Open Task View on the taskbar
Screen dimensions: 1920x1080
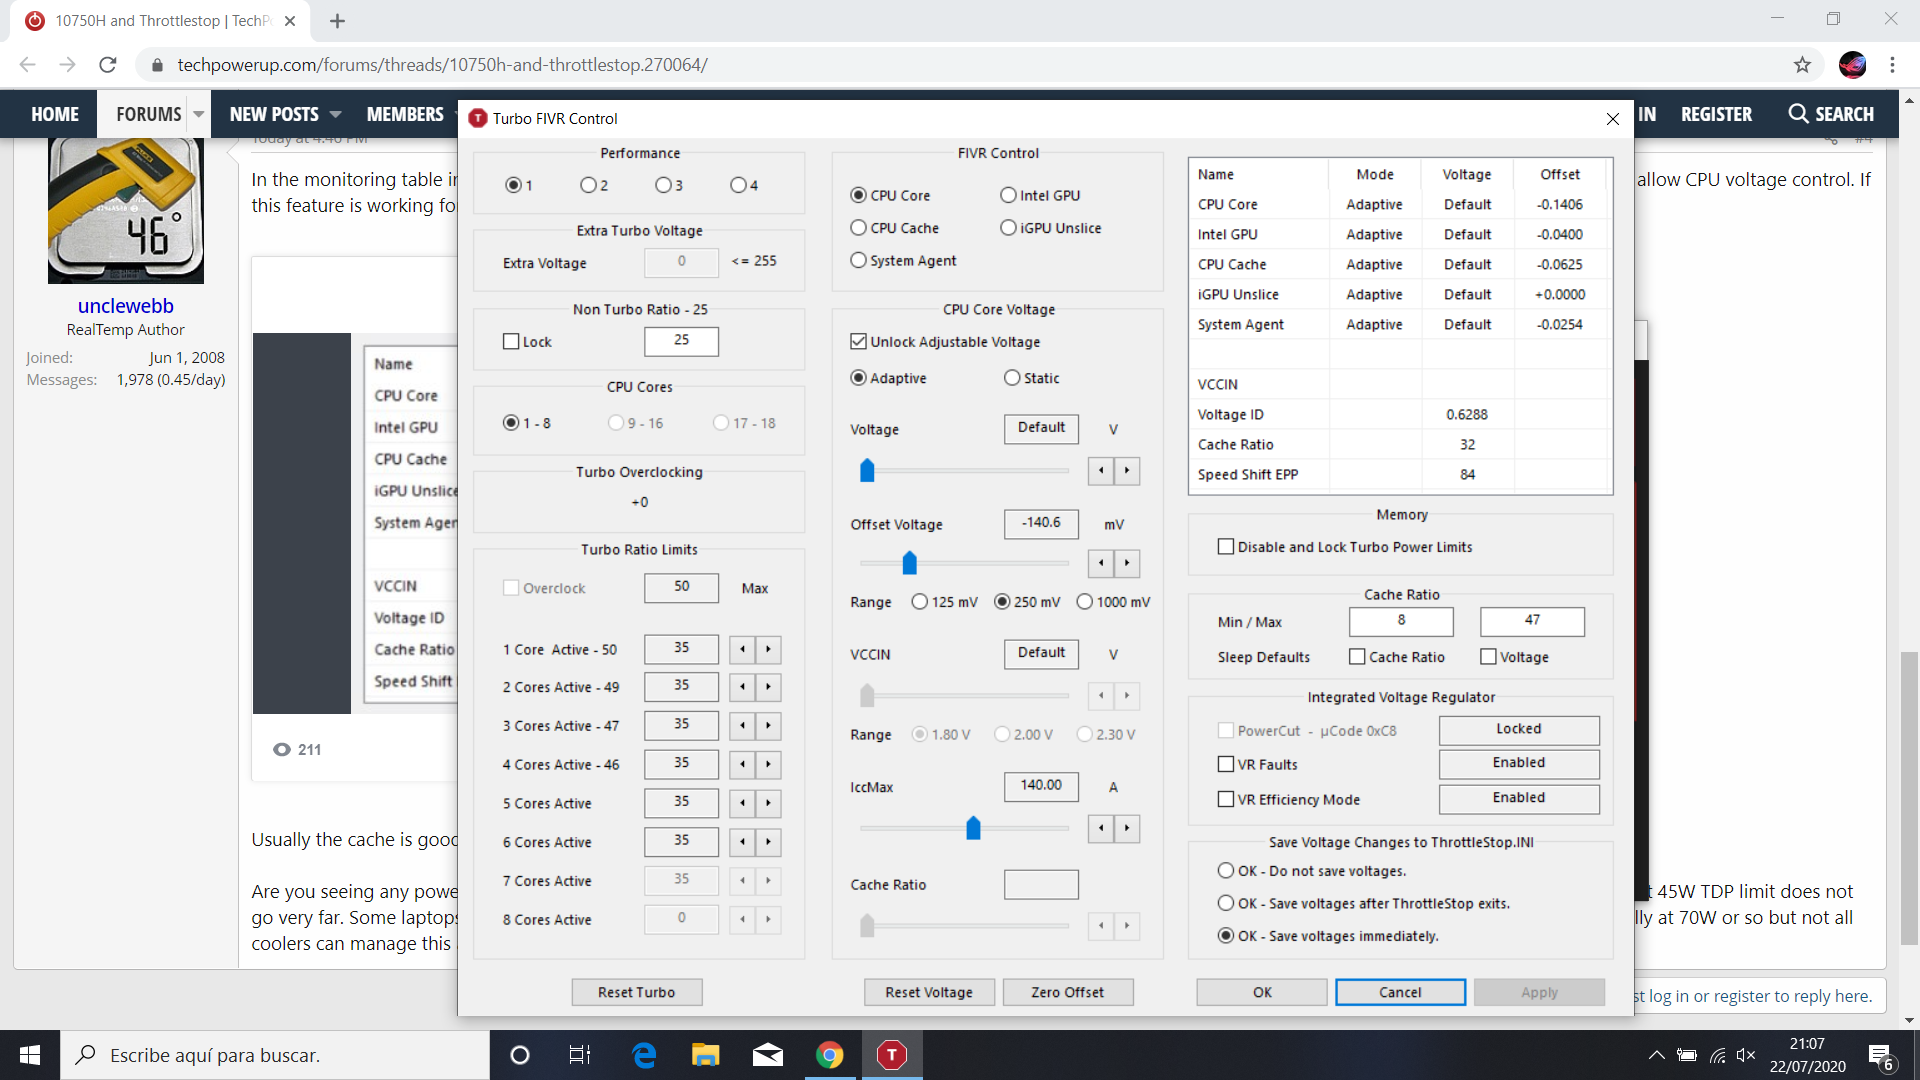[580, 1055]
